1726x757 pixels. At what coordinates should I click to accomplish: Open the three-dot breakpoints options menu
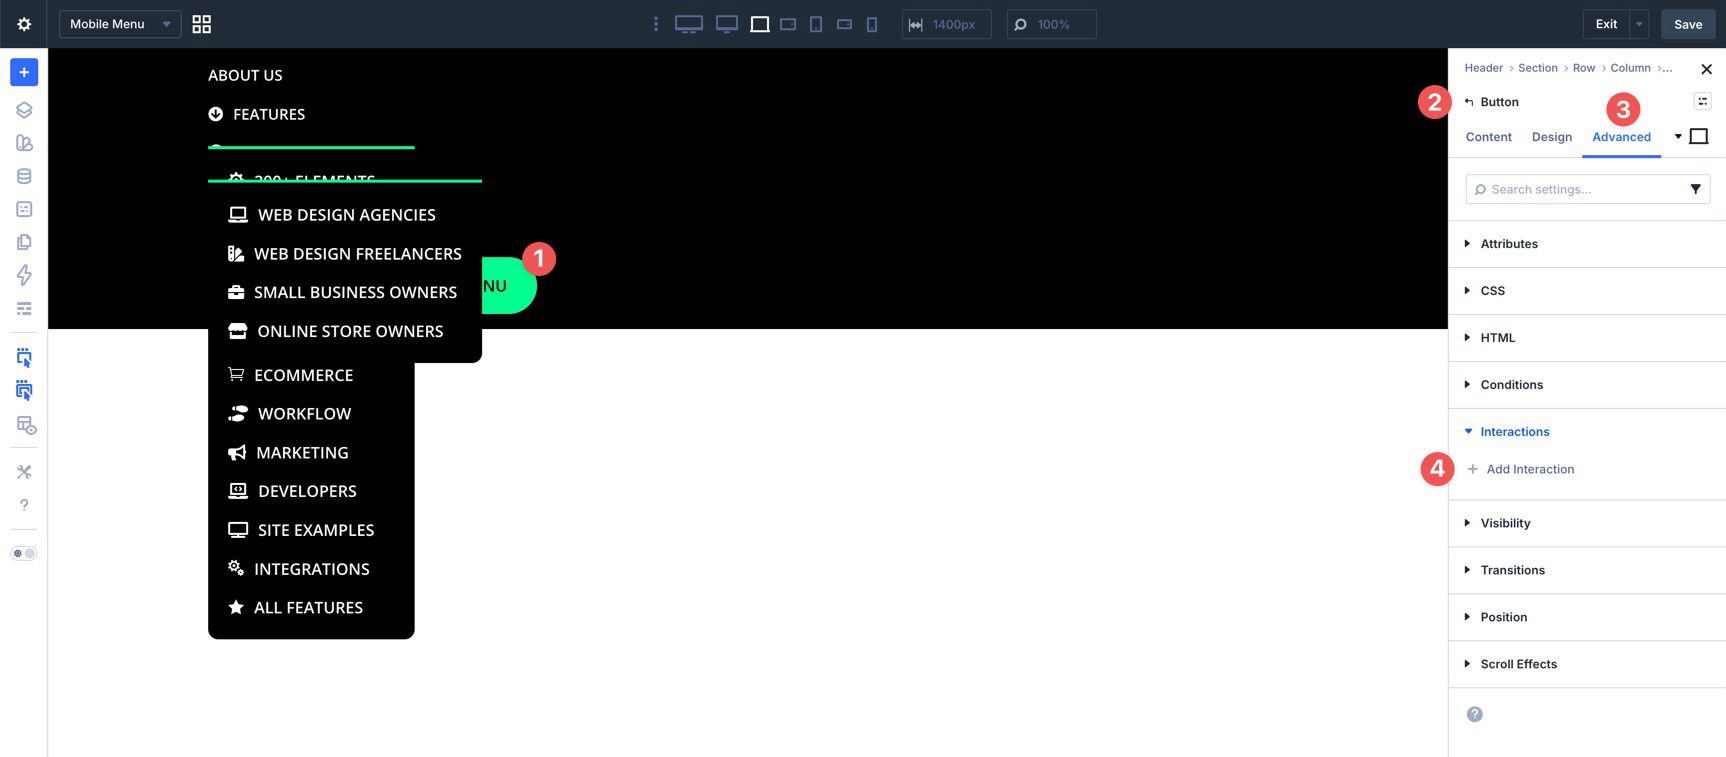coord(656,24)
